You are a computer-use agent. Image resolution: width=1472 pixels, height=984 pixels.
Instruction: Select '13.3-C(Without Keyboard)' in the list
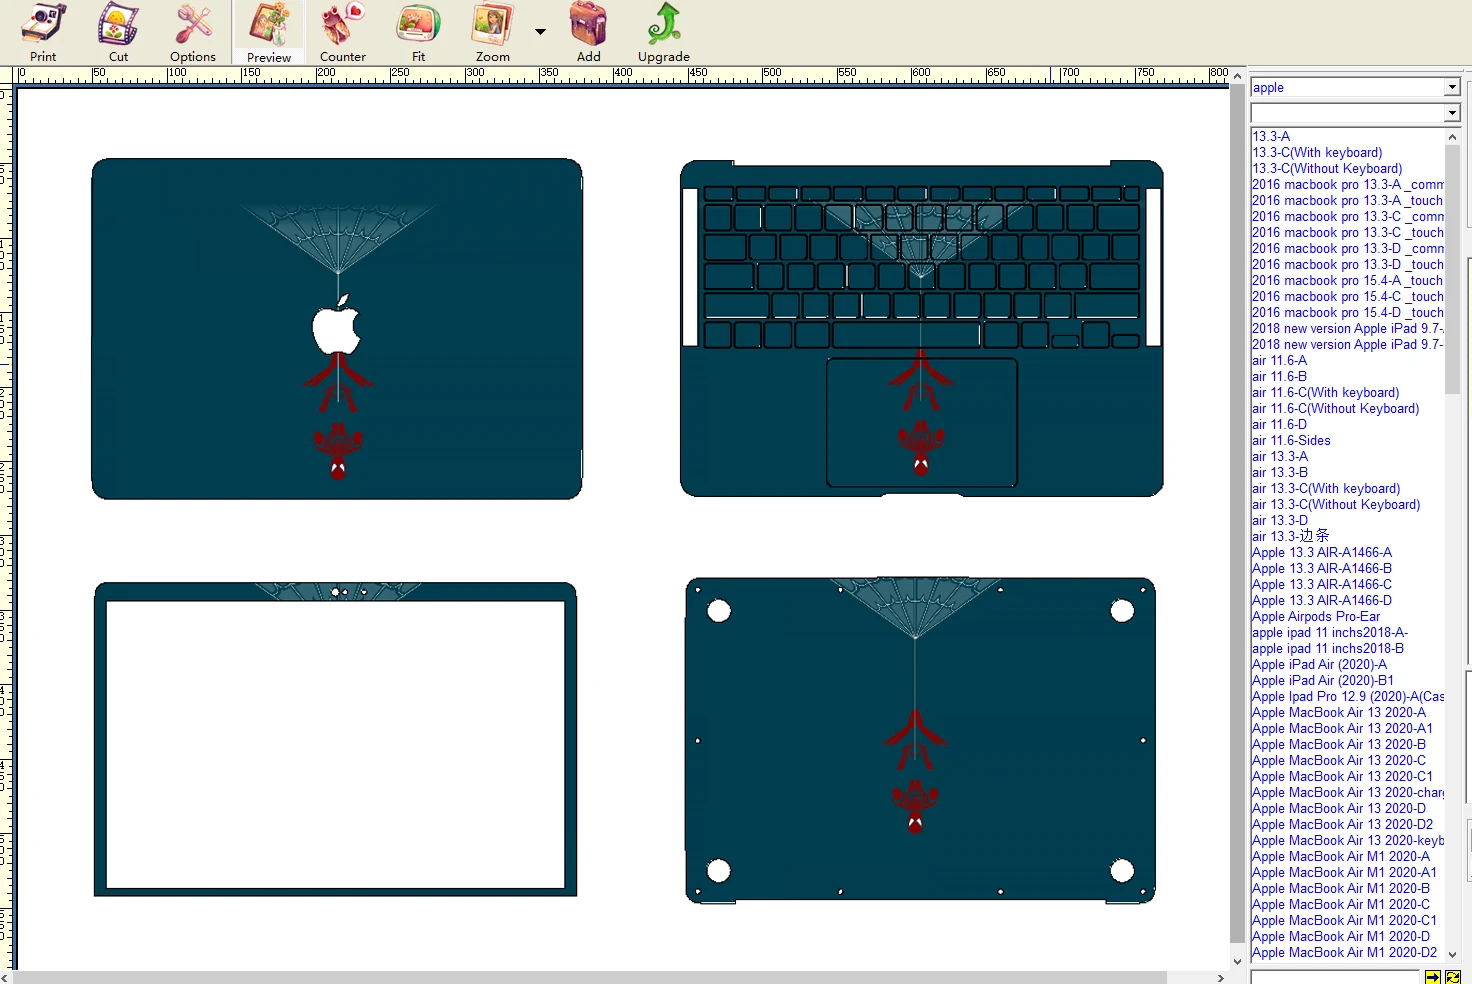1327,168
